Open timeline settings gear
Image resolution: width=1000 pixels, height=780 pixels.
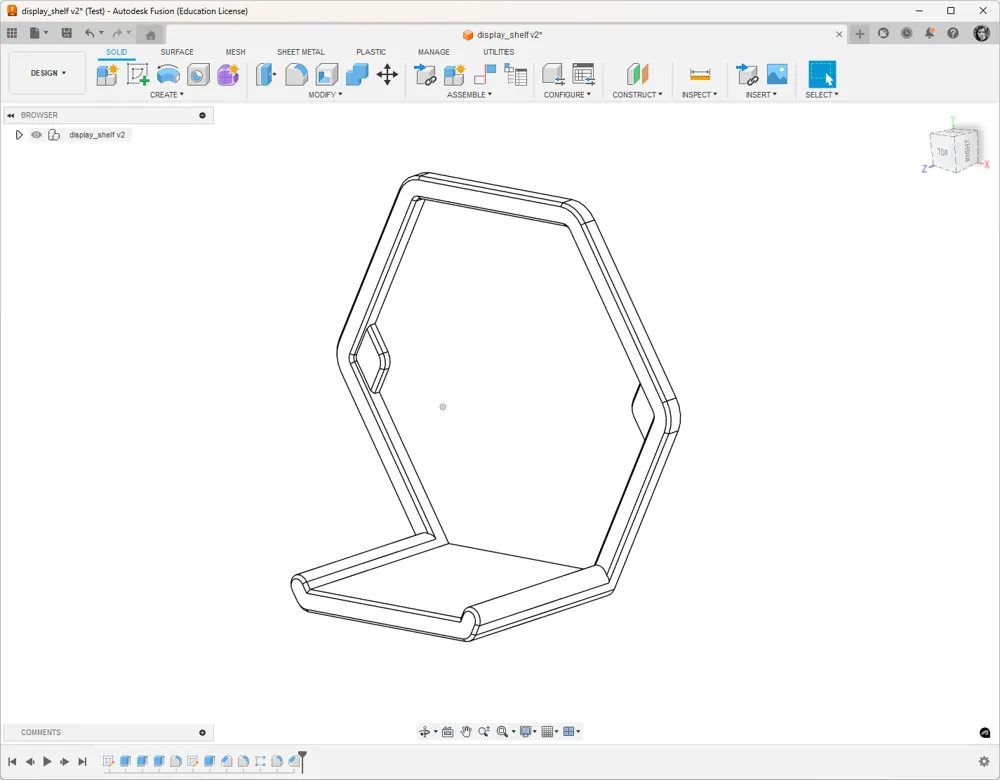point(983,762)
